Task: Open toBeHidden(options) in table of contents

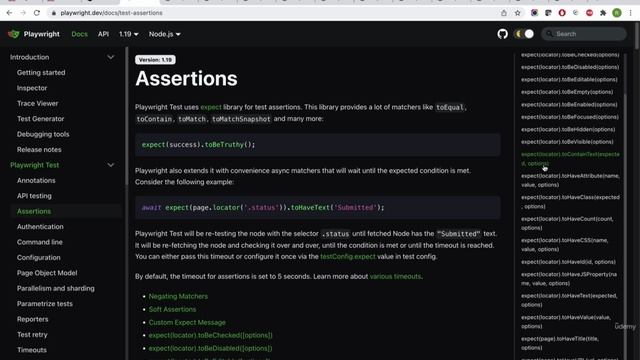Action: [x=568, y=129]
